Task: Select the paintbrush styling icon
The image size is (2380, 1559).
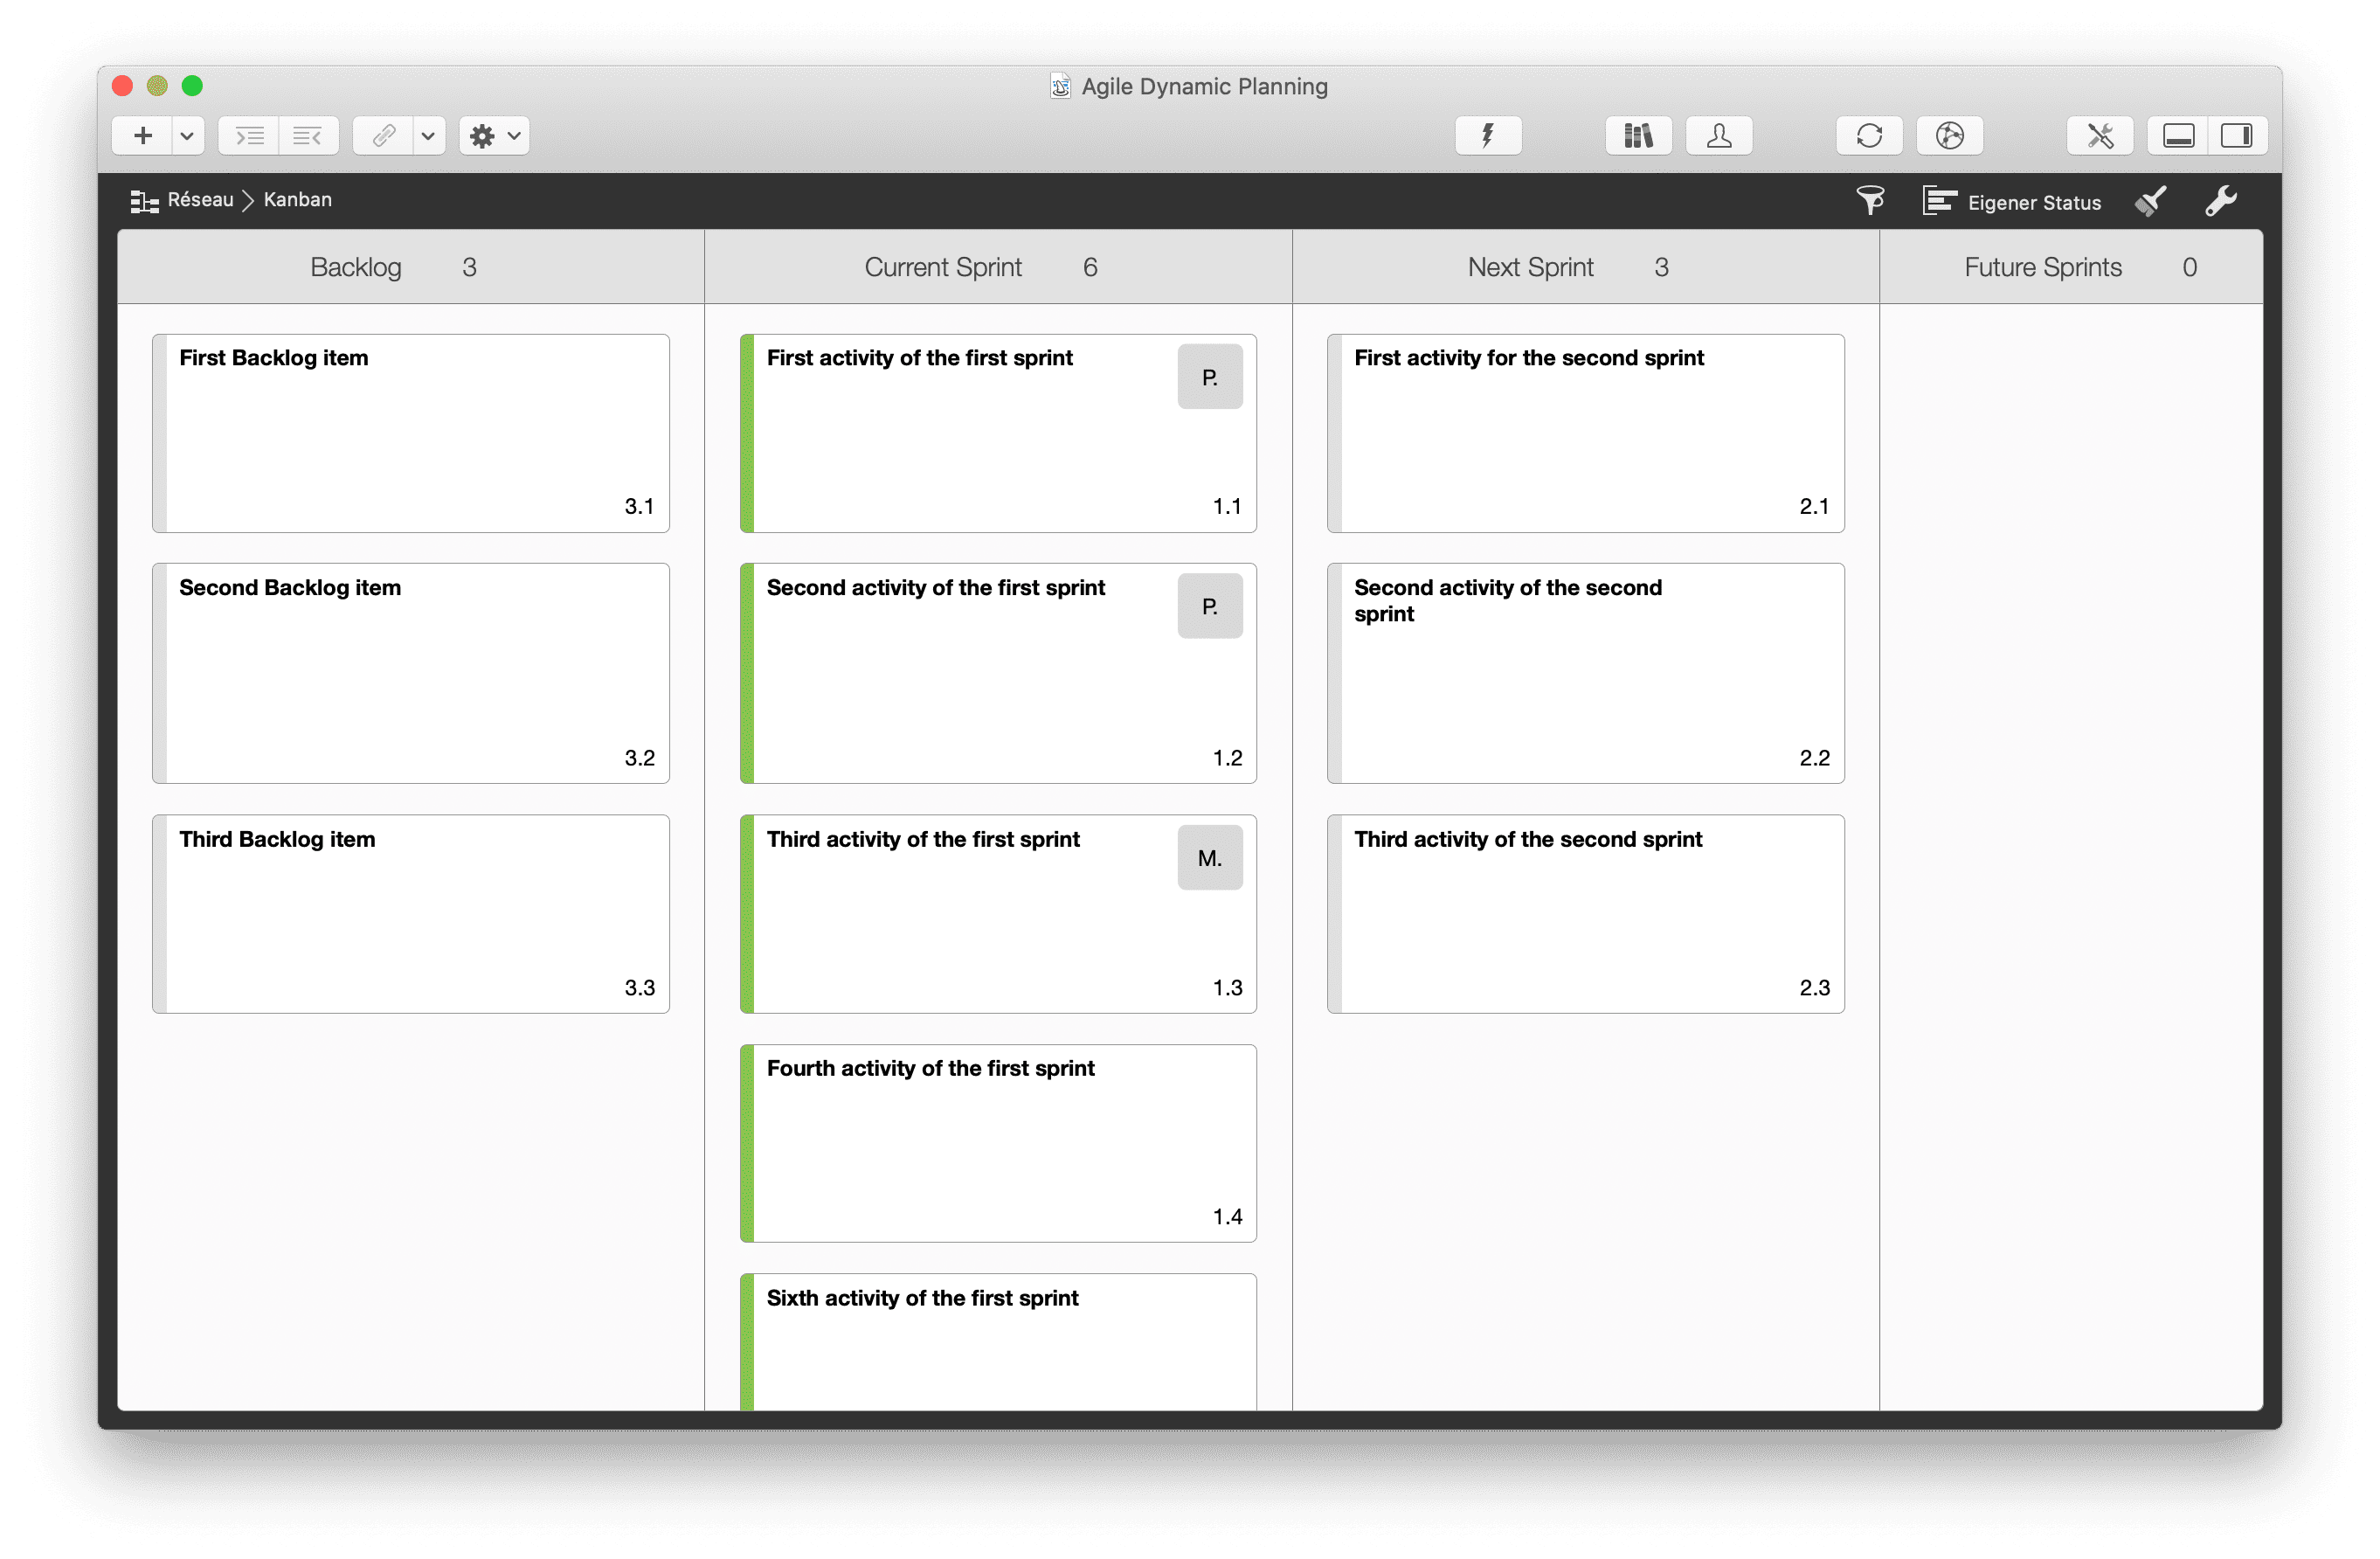Action: pos(2151,201)
